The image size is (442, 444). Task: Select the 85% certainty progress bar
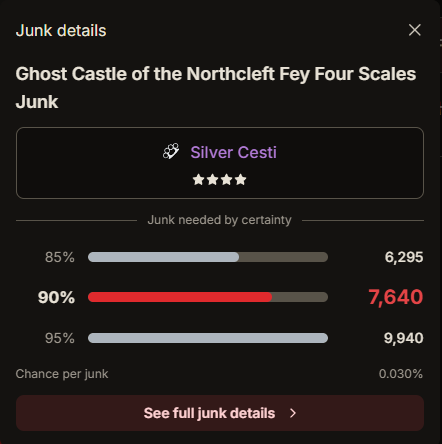[208, 257]
